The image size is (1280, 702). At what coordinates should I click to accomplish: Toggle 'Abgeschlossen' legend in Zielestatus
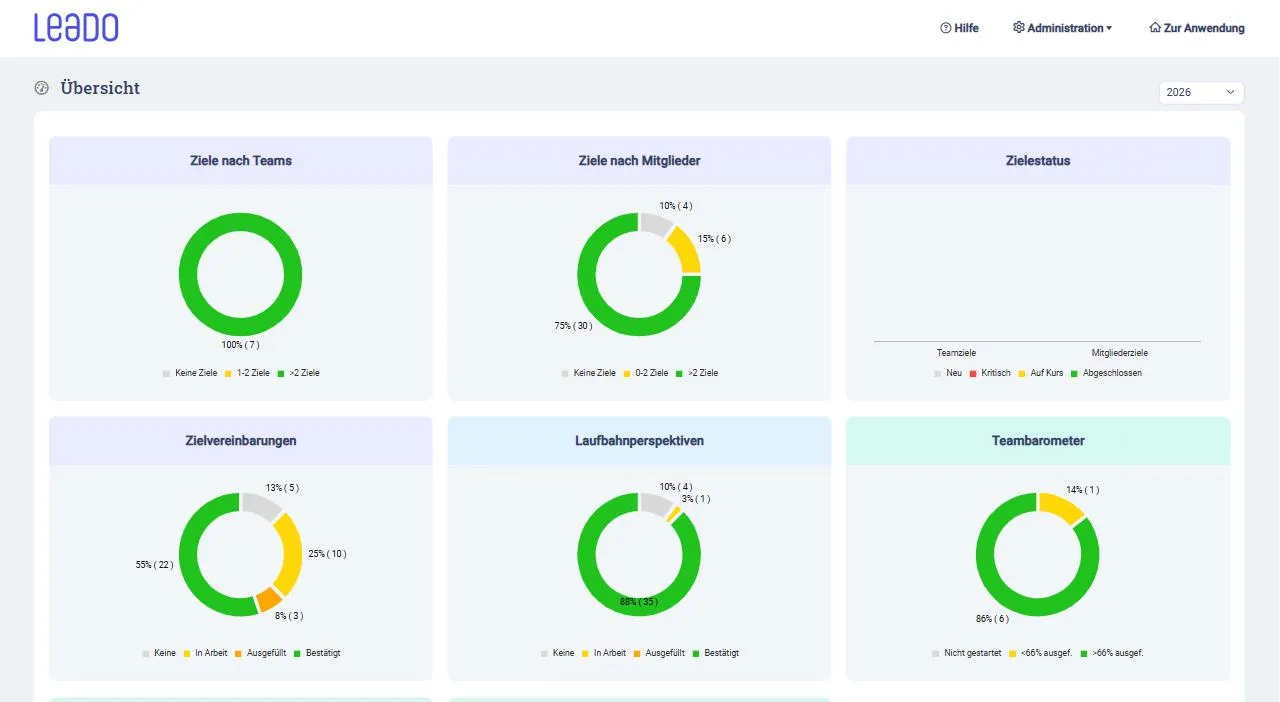pos(1106,373)
